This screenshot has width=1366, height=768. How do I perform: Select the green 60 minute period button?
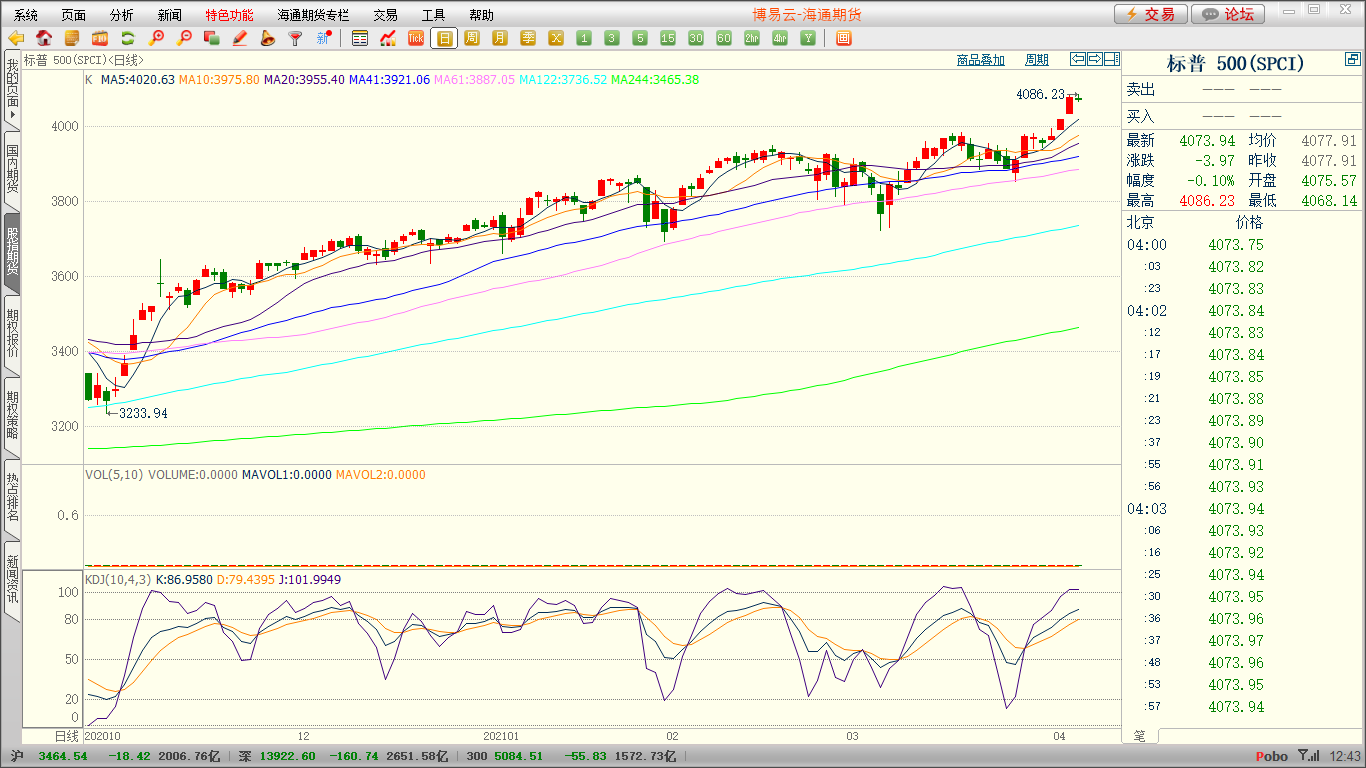pos(724,39)
